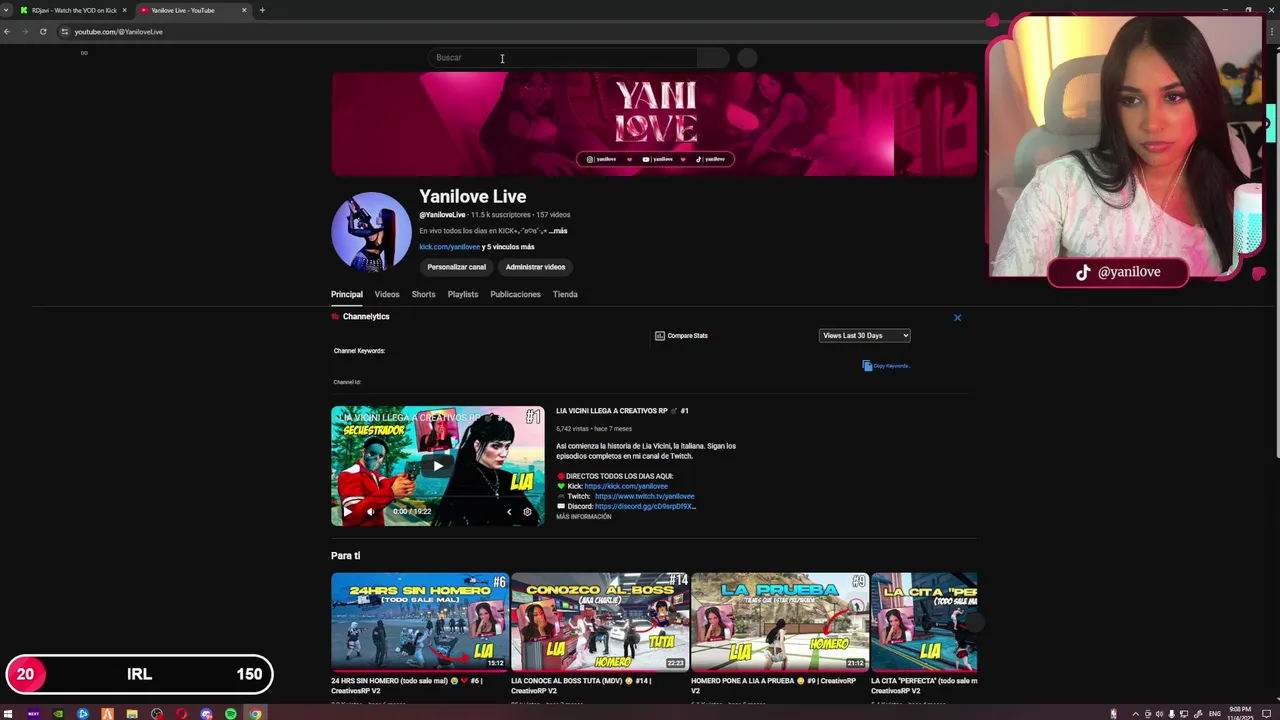This screenshot has height=720, width=1280.
Task: Click 'HOMERO PONE A LIA A PRUEBA' video title
Action: 773,685
